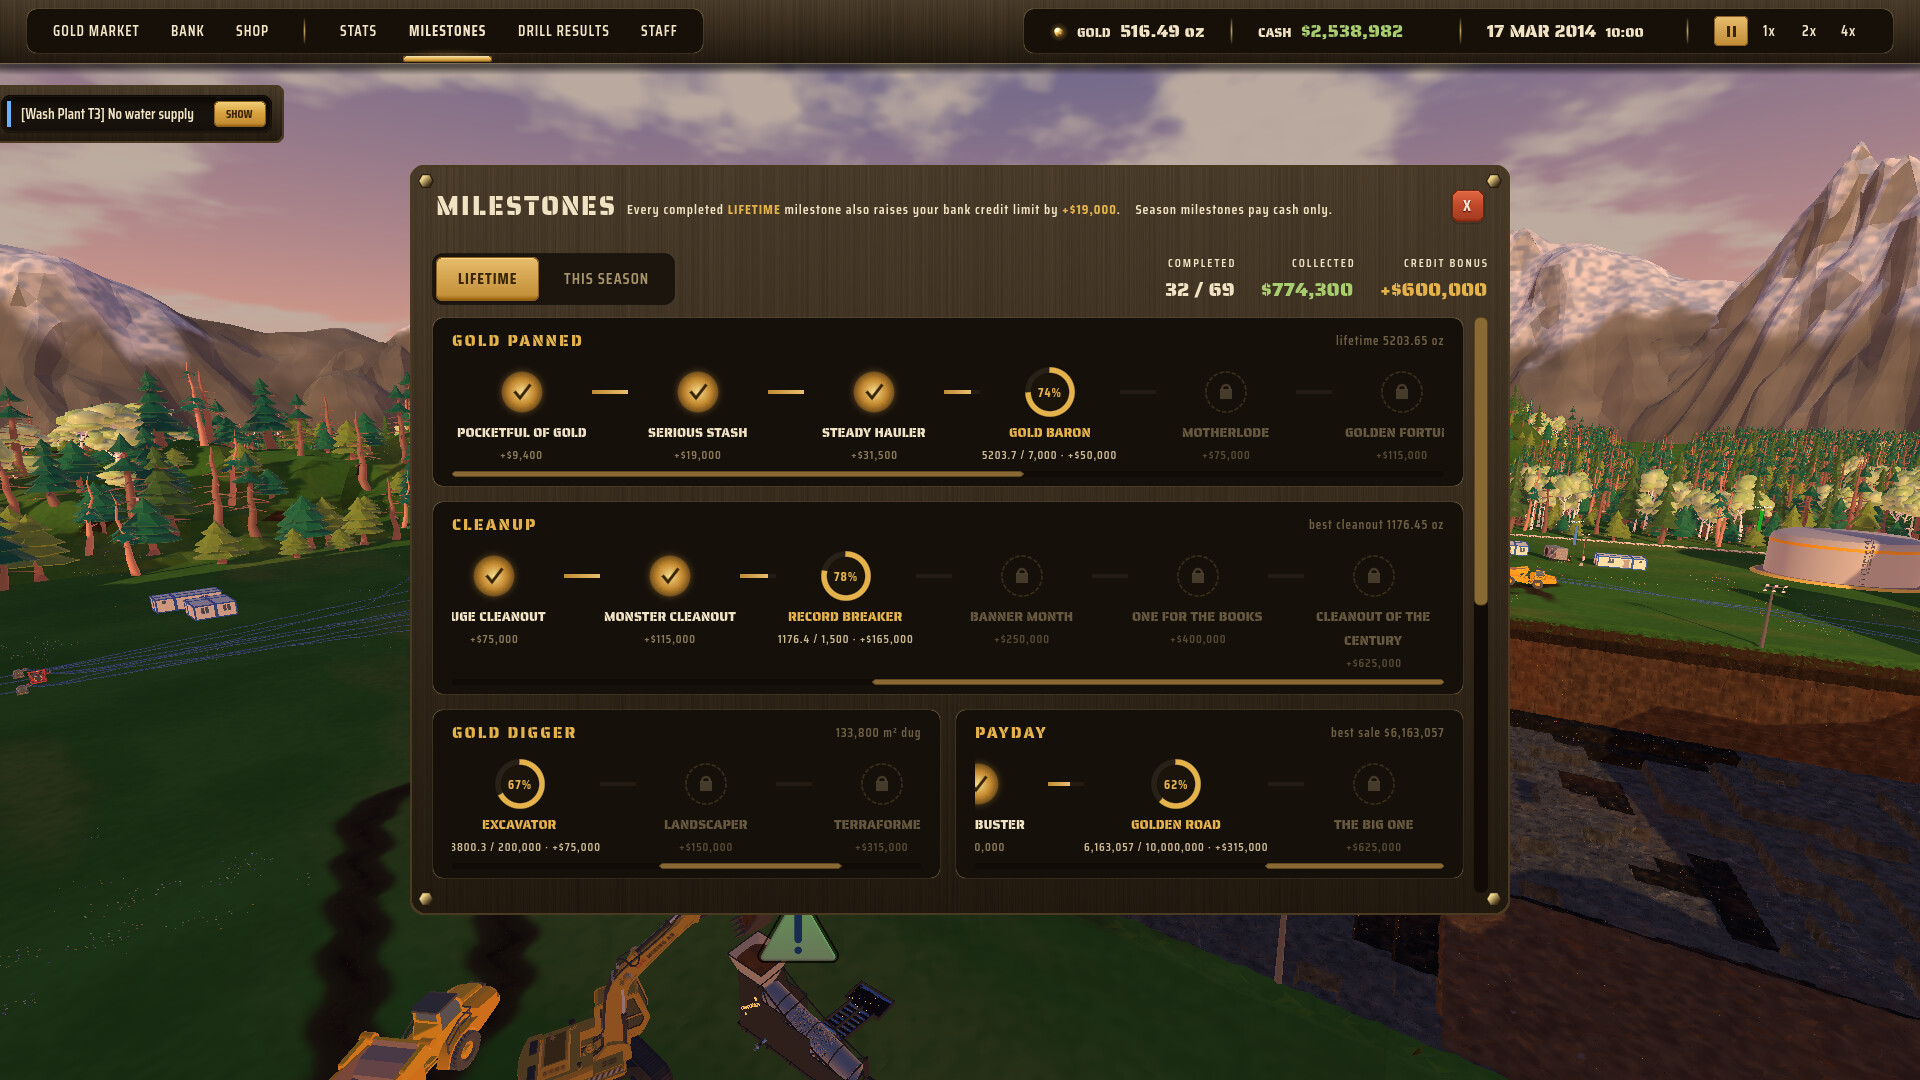Set game speed to 4x

pos(1848,31)
